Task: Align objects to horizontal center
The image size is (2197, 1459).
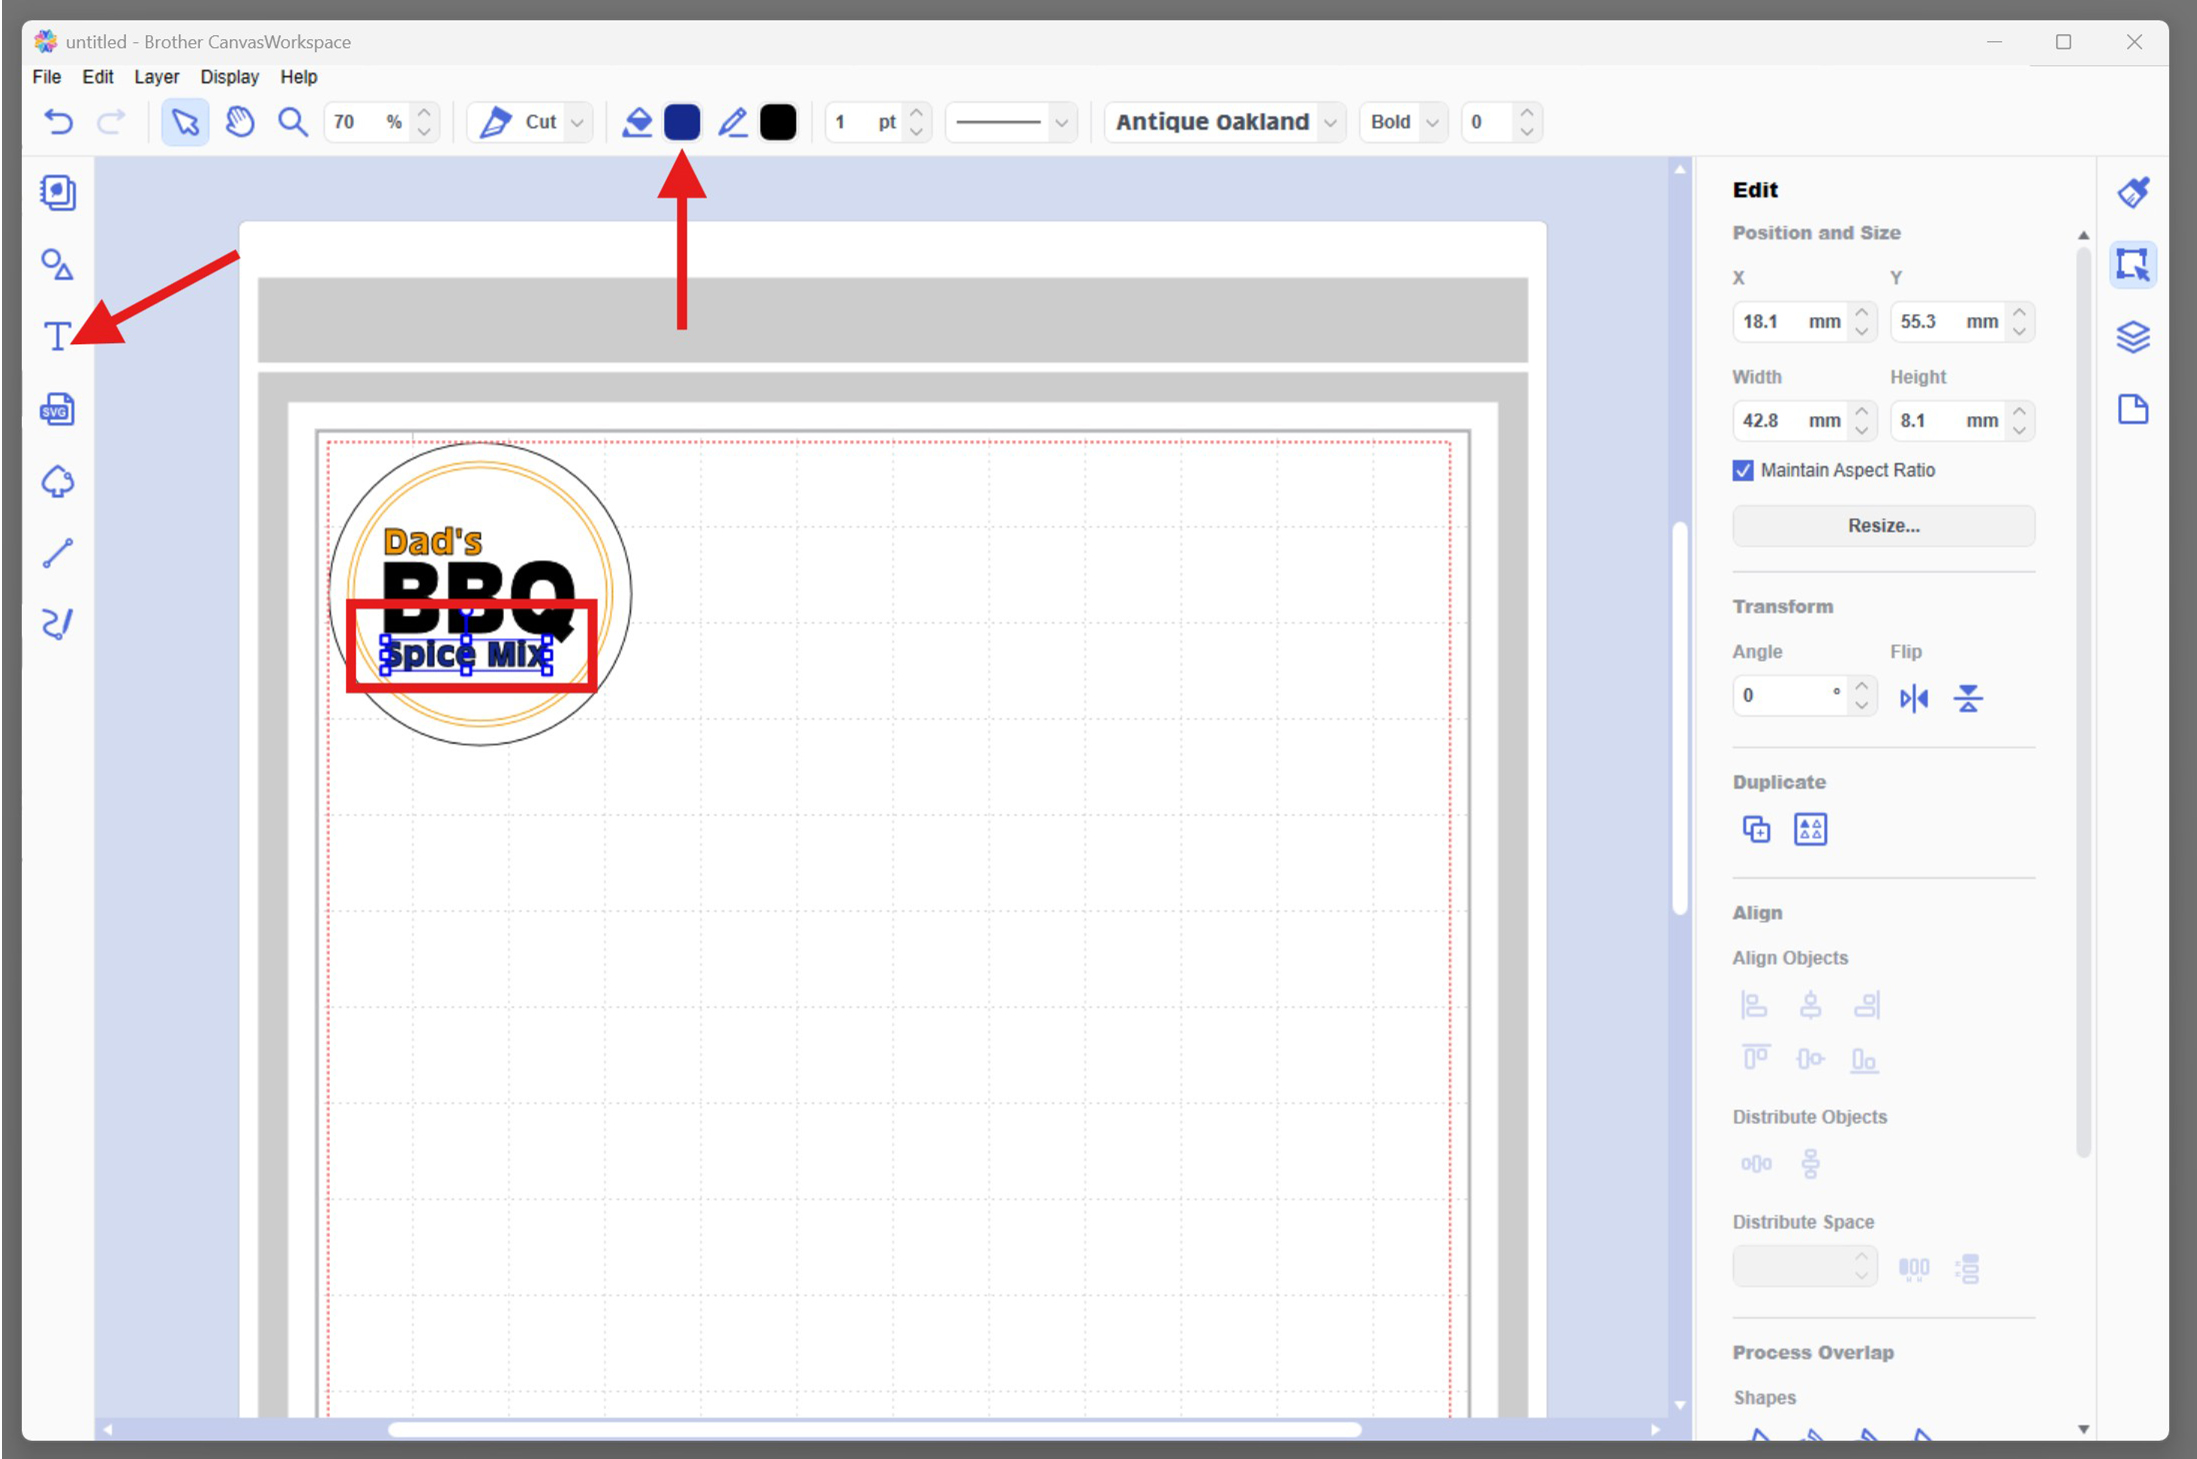Action: tap(1810, 1005)
